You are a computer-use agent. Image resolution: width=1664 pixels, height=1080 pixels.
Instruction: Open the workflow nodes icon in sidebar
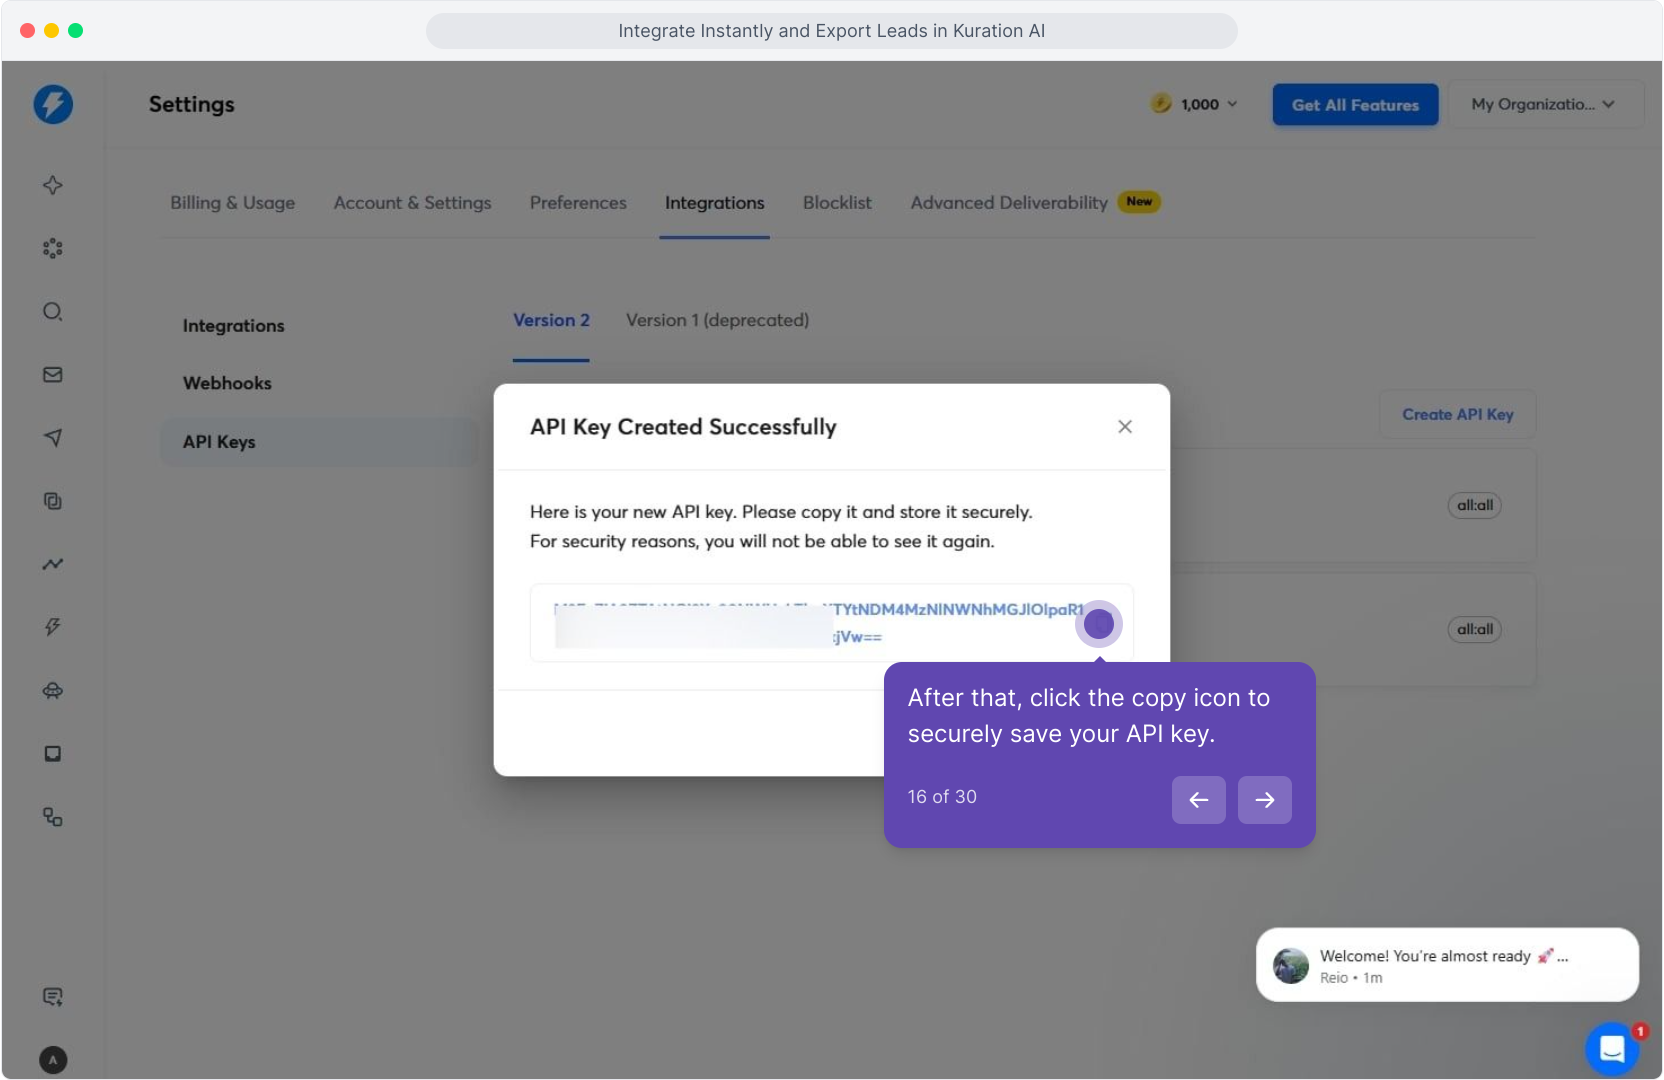(53, 817)
